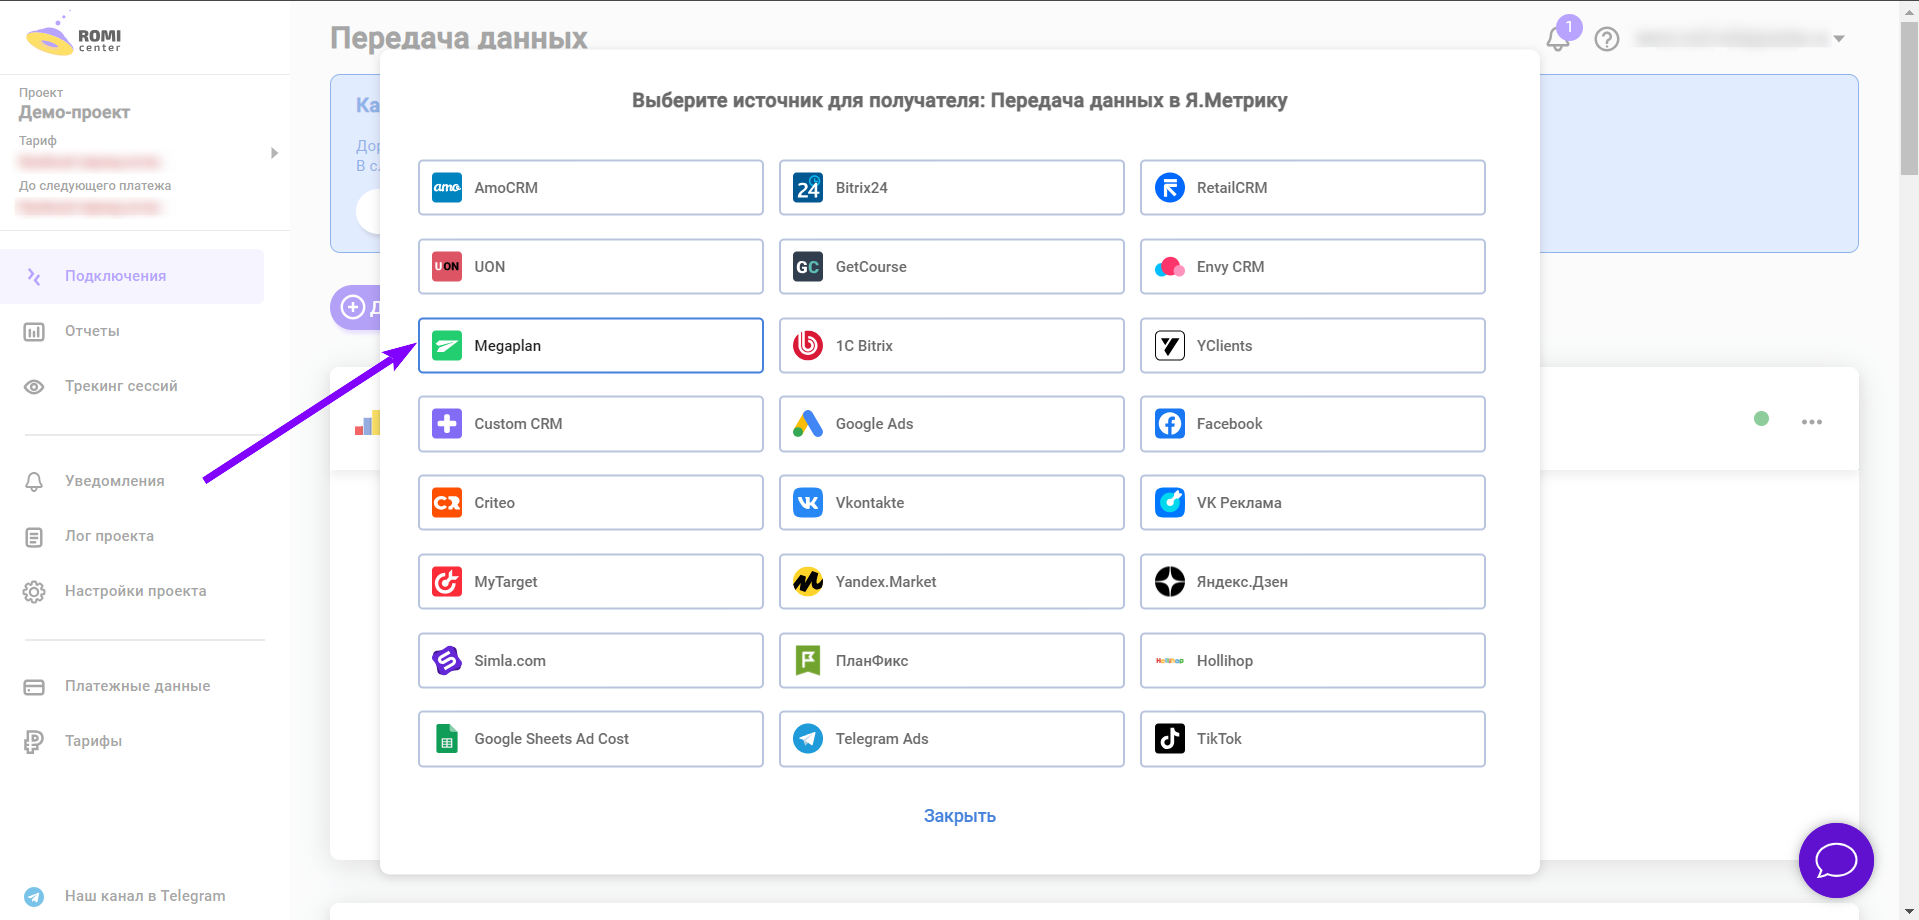Open the support chat bubble

click(1836, 860)
